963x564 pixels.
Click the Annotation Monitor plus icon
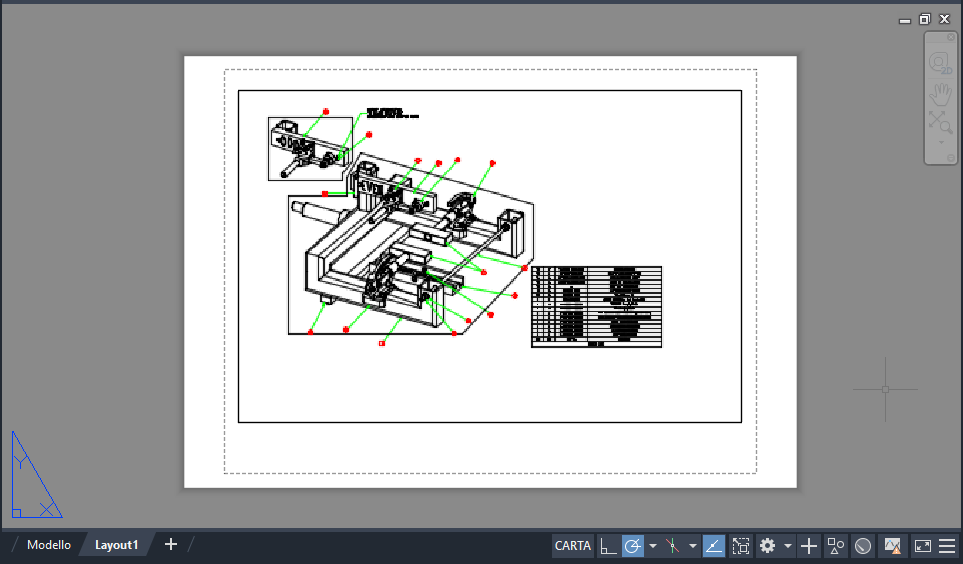(x=809, y=546)
